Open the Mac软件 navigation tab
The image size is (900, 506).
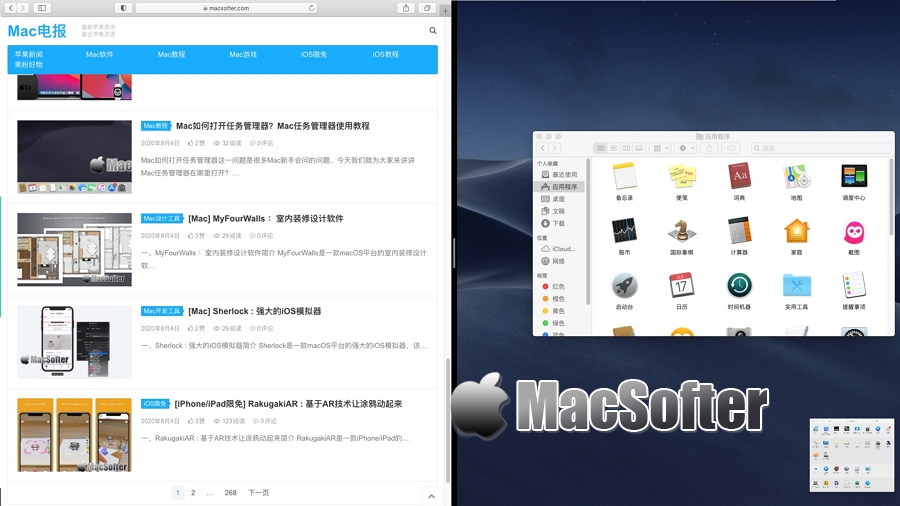[x=99, y=55]
